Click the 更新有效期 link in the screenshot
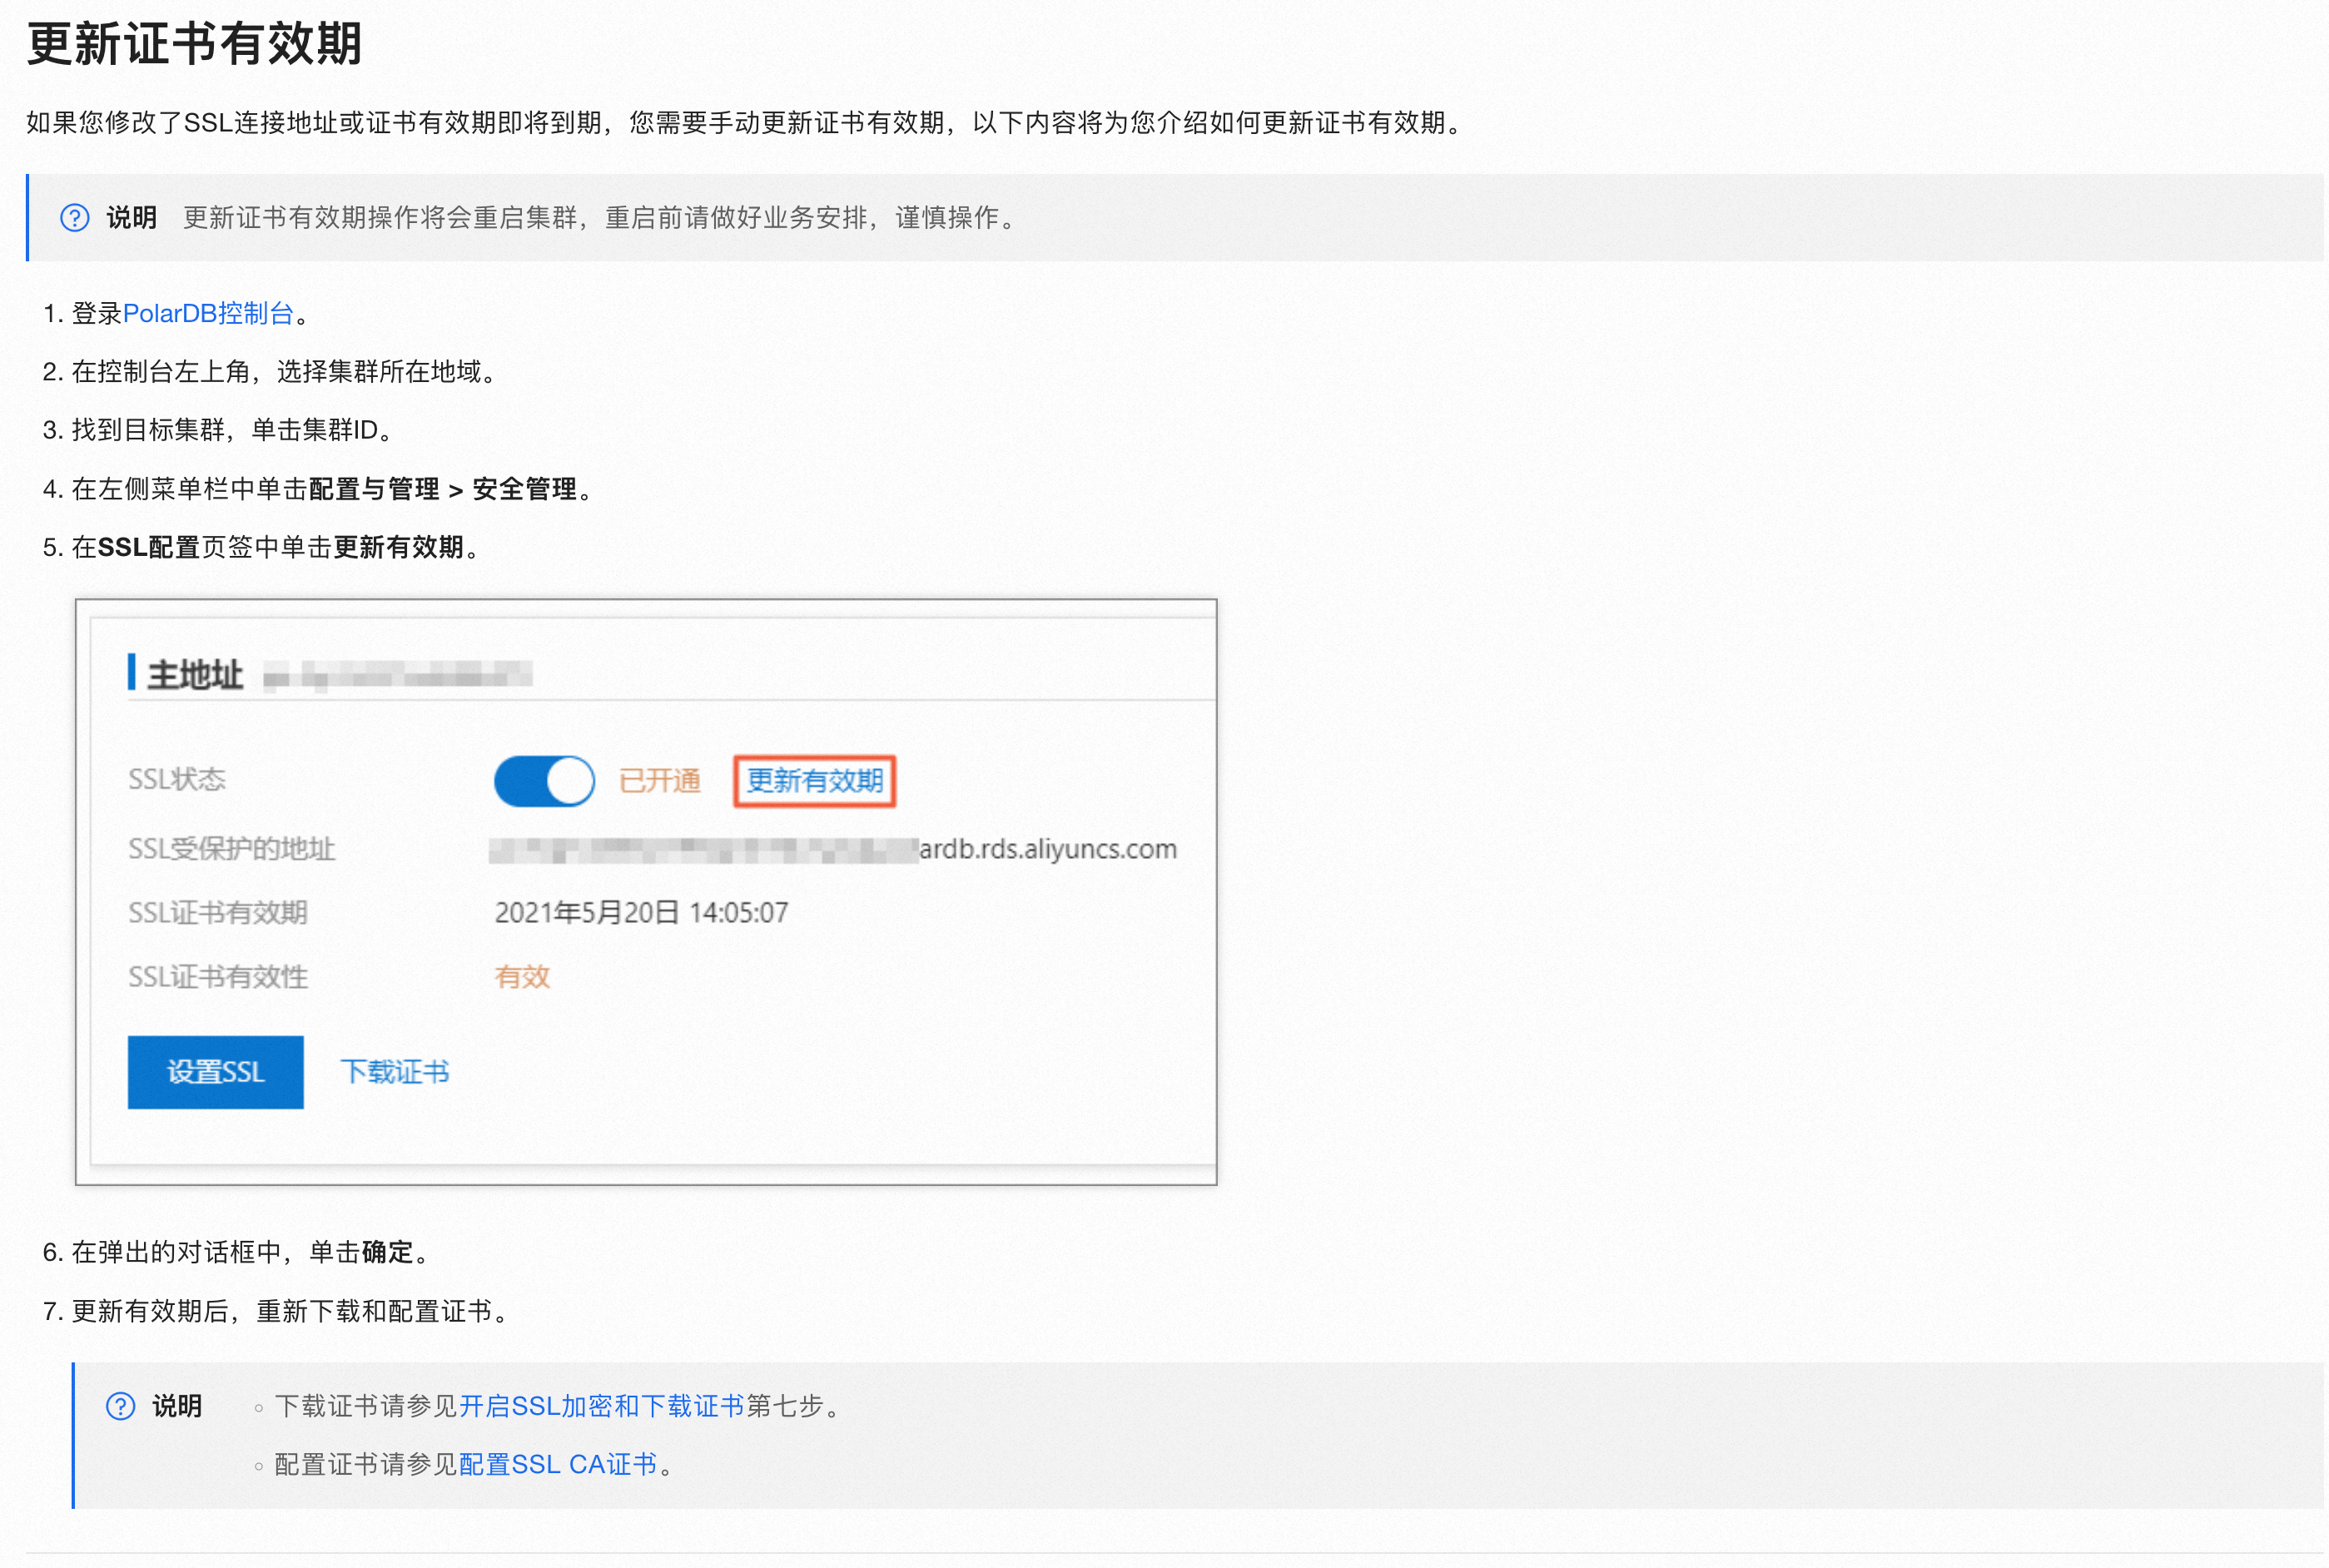The height and width of the screenshot is (1568, 2329). (814, 781)
